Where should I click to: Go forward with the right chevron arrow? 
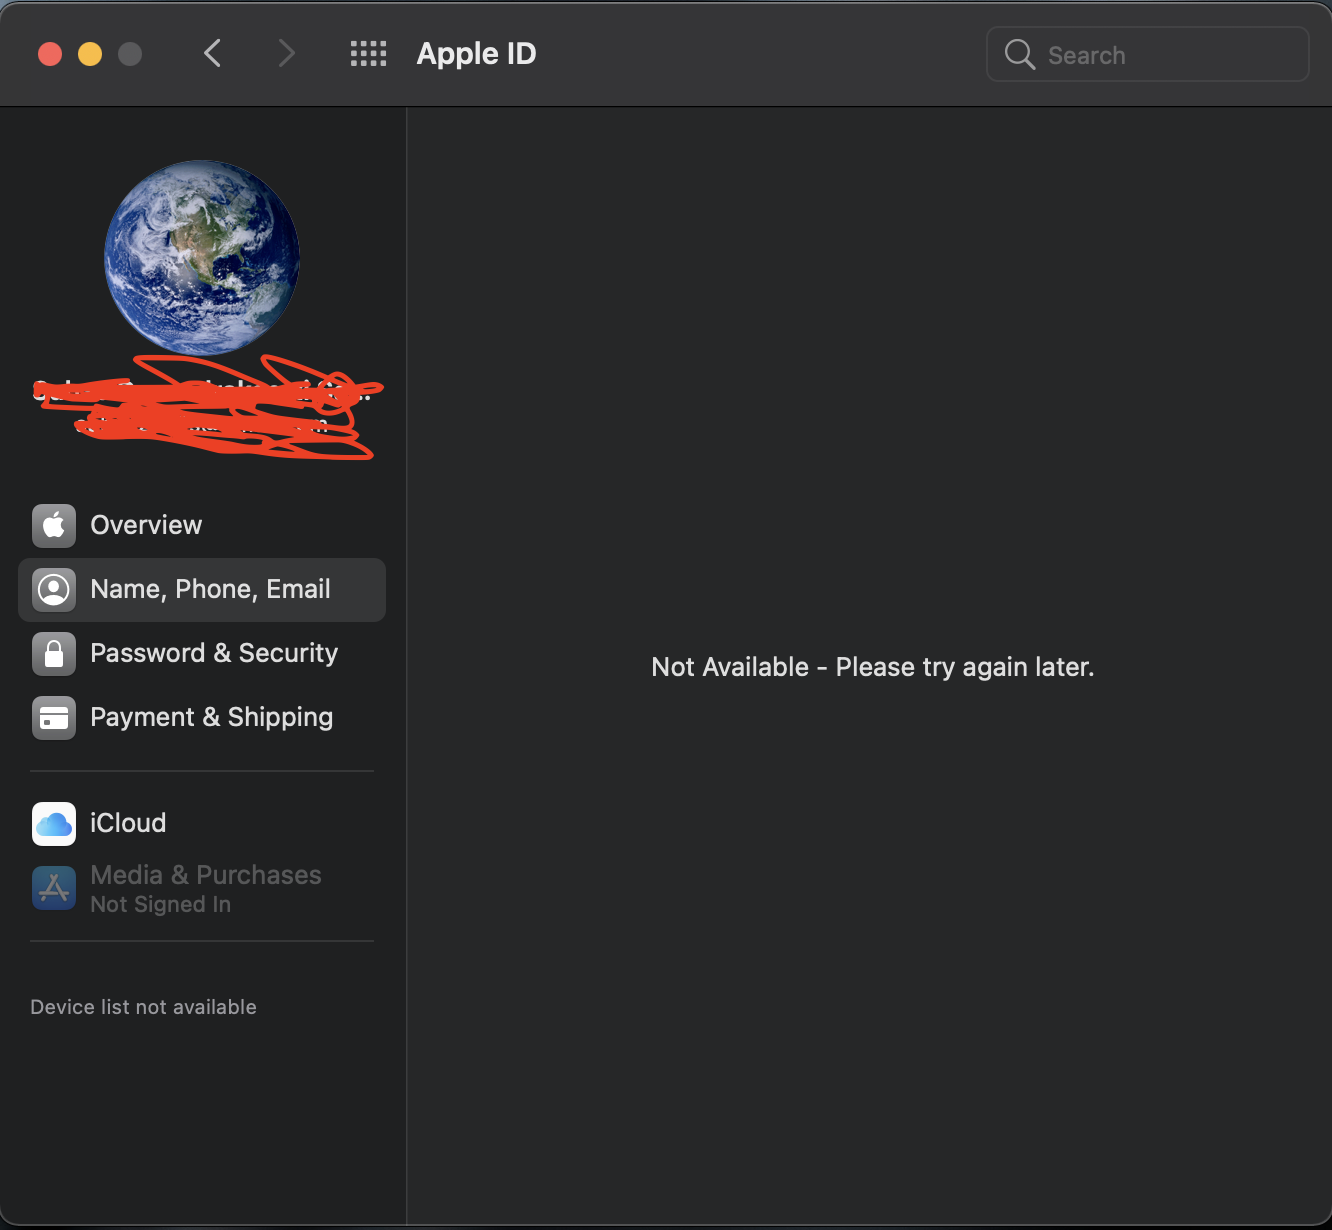click(286, 53)
